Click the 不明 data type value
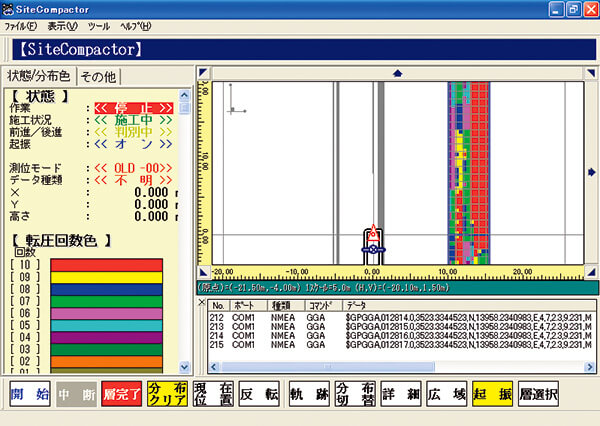Viewport: 600px width, 426px height. coord(134,180)
